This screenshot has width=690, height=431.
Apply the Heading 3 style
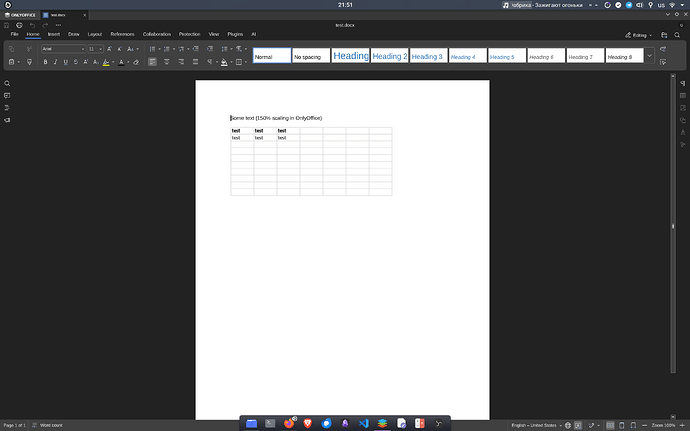[429, 55]
